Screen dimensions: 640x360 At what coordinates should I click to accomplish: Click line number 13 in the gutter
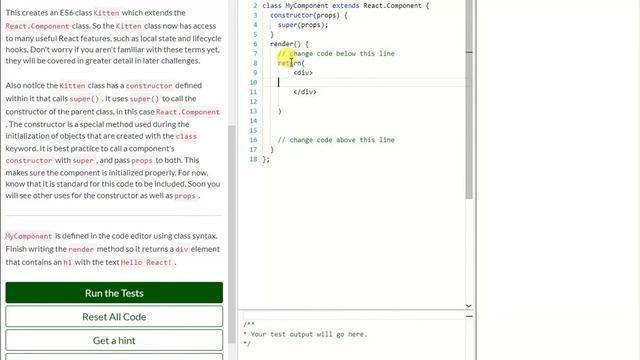point(253,111)
